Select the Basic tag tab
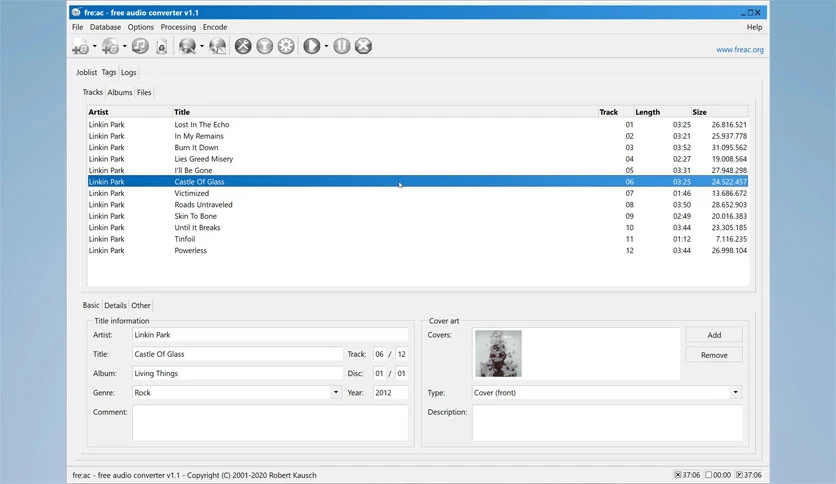Screen dimensions: 836x484 click(91, 305)
